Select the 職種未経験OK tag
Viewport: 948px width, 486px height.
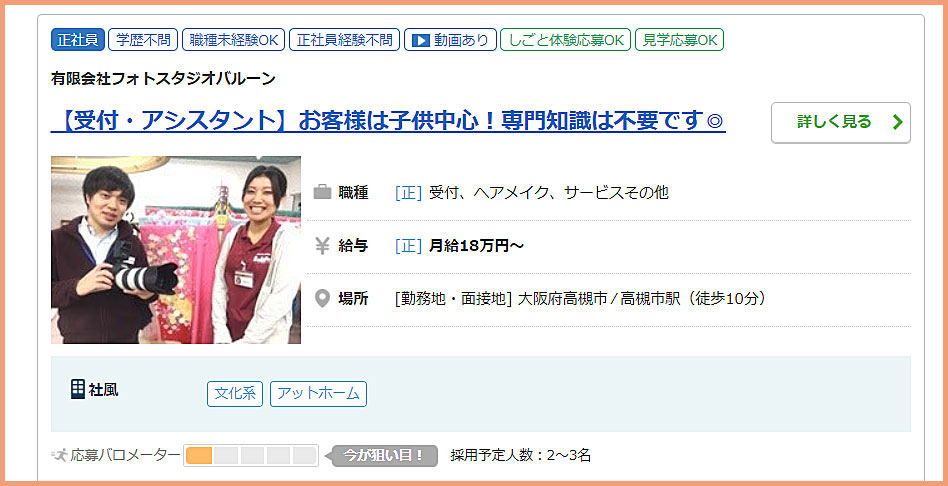point(233,40)
